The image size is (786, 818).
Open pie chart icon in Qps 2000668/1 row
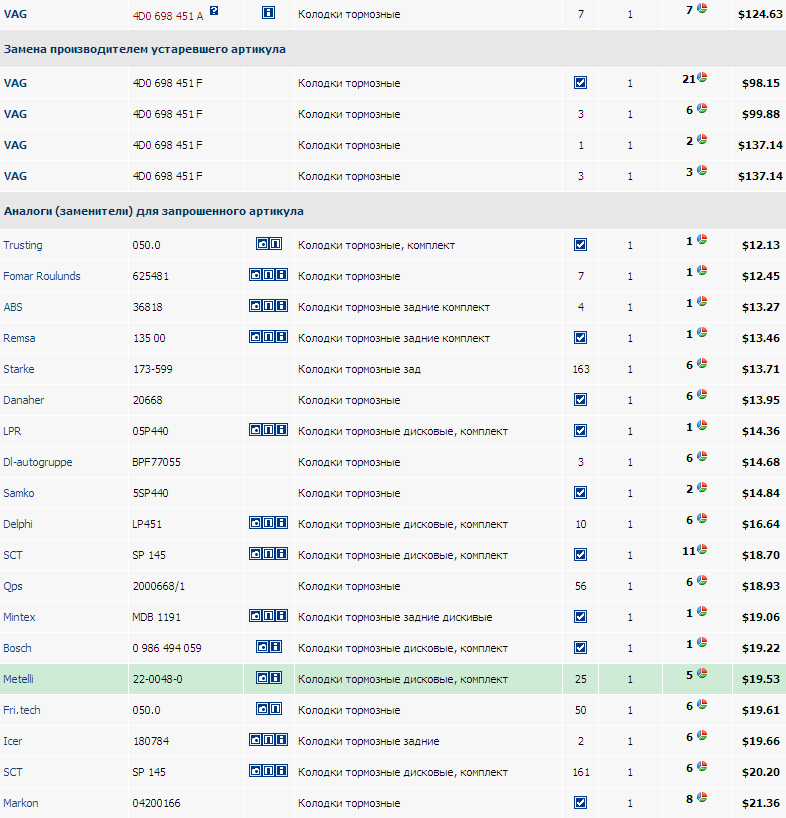coord(702,580)
